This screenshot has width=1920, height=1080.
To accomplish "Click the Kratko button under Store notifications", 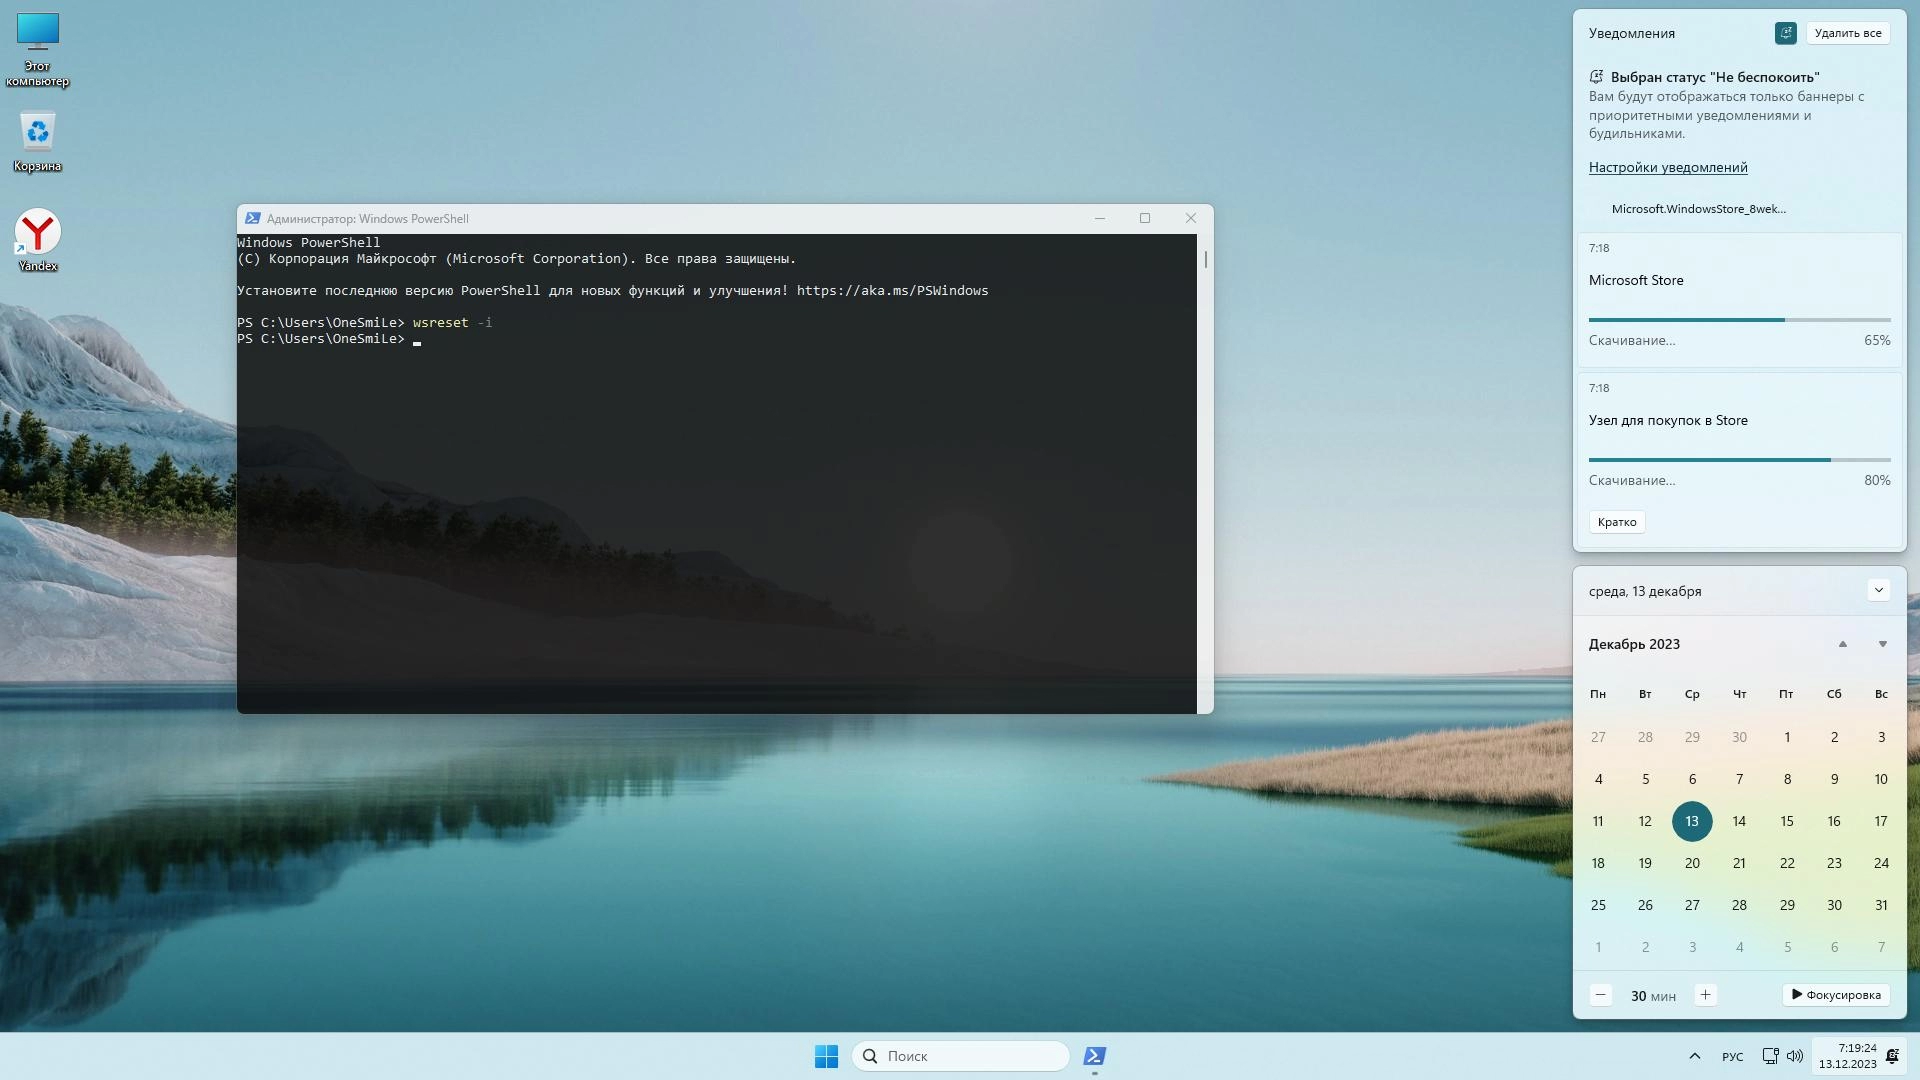I will click(1616, 522).
